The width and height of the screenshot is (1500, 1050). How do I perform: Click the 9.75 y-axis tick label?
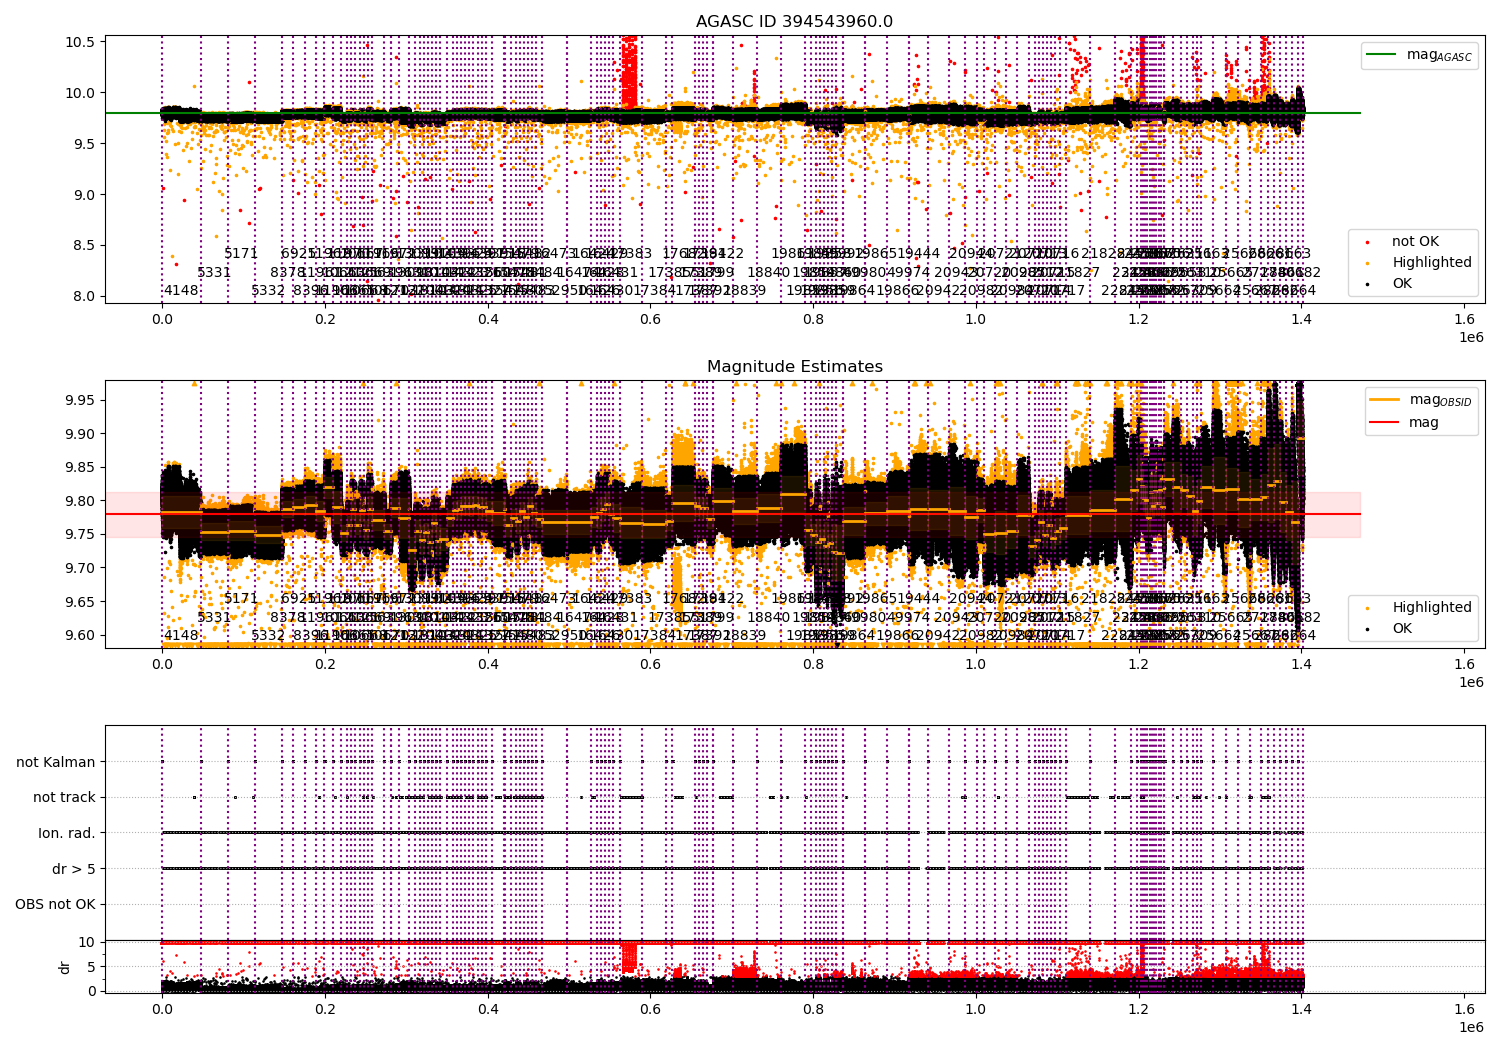point(80,534)
